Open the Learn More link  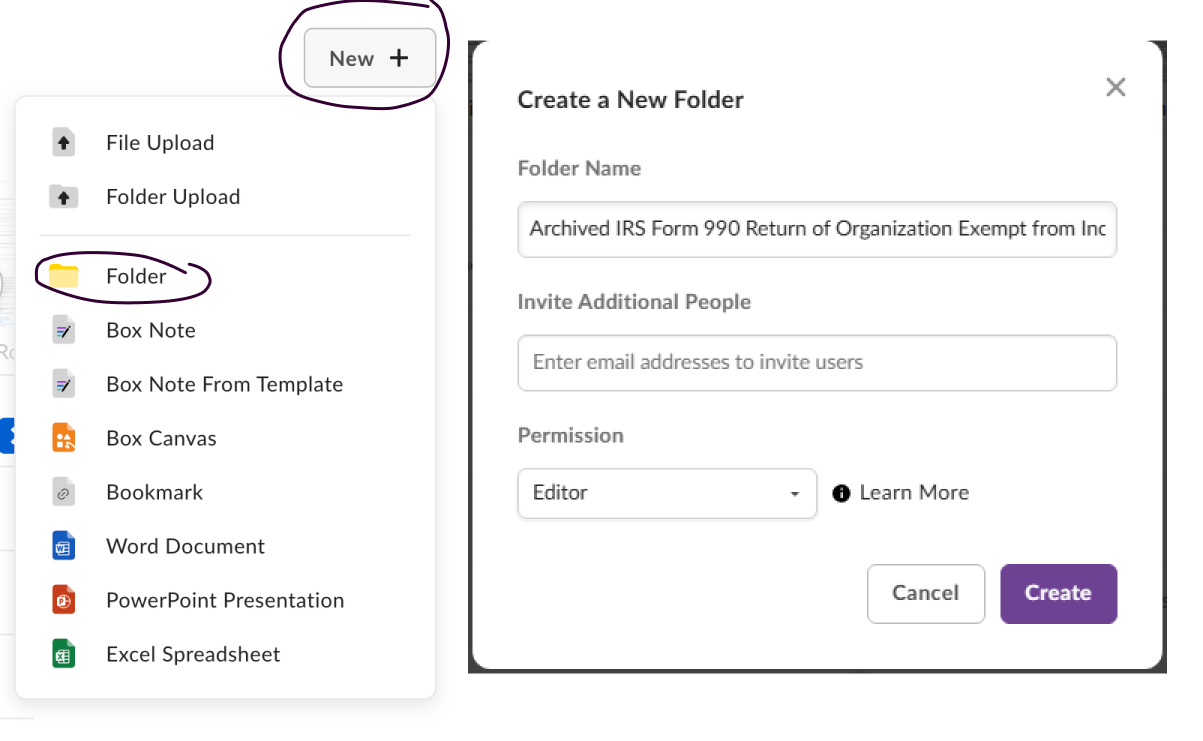pyautogui.click(x=914, y=493)
